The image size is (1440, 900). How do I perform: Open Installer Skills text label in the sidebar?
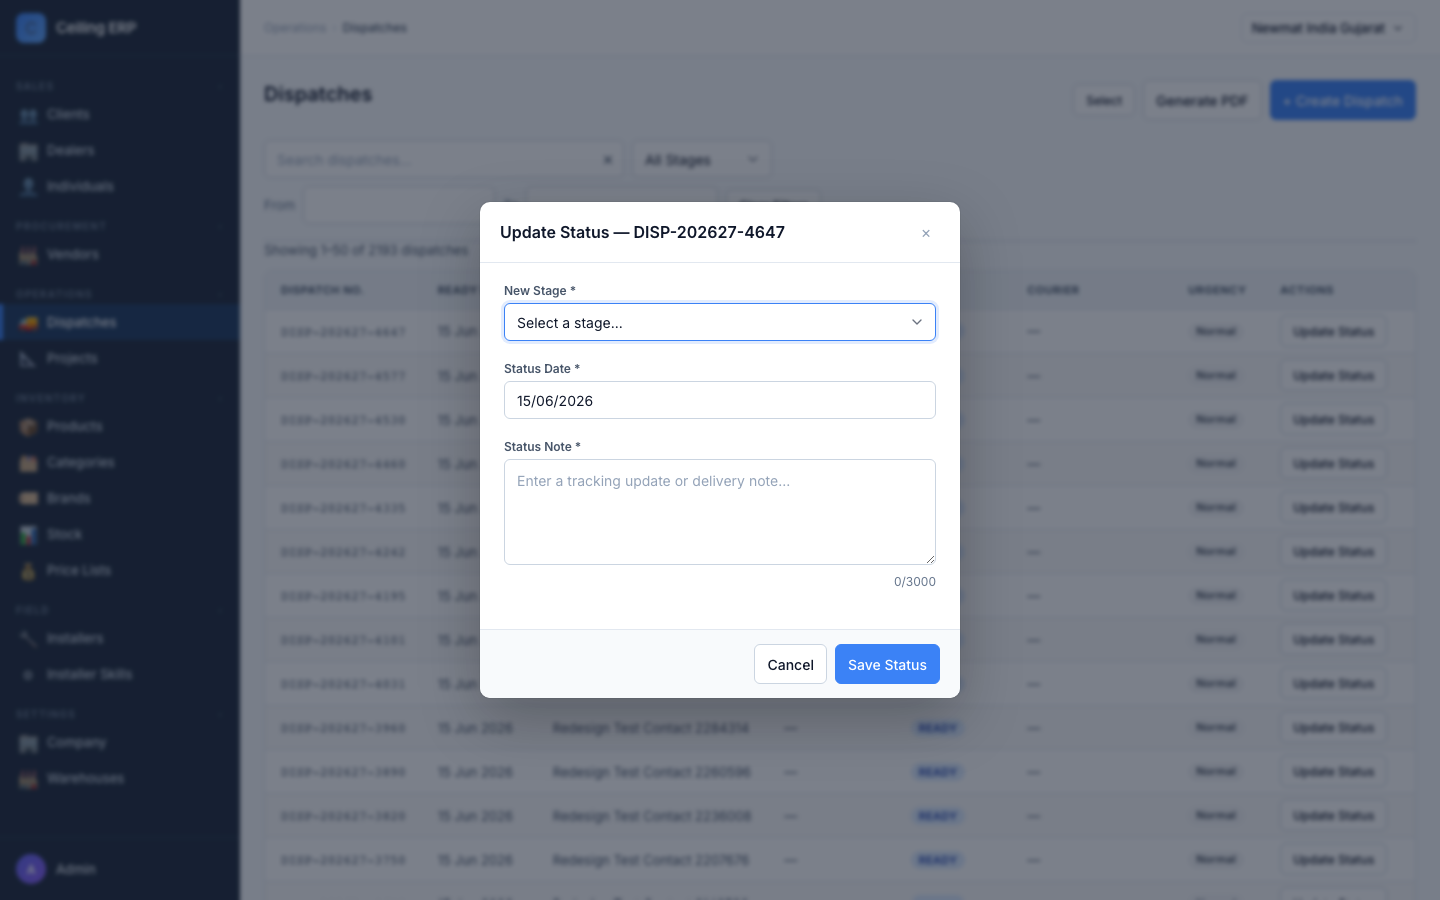pos(89,675)
